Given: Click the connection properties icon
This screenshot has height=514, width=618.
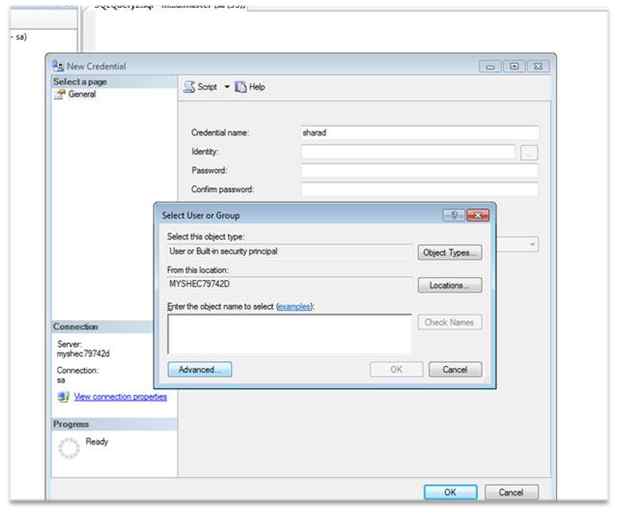Looking at the screenshot, I should [63, 397].
